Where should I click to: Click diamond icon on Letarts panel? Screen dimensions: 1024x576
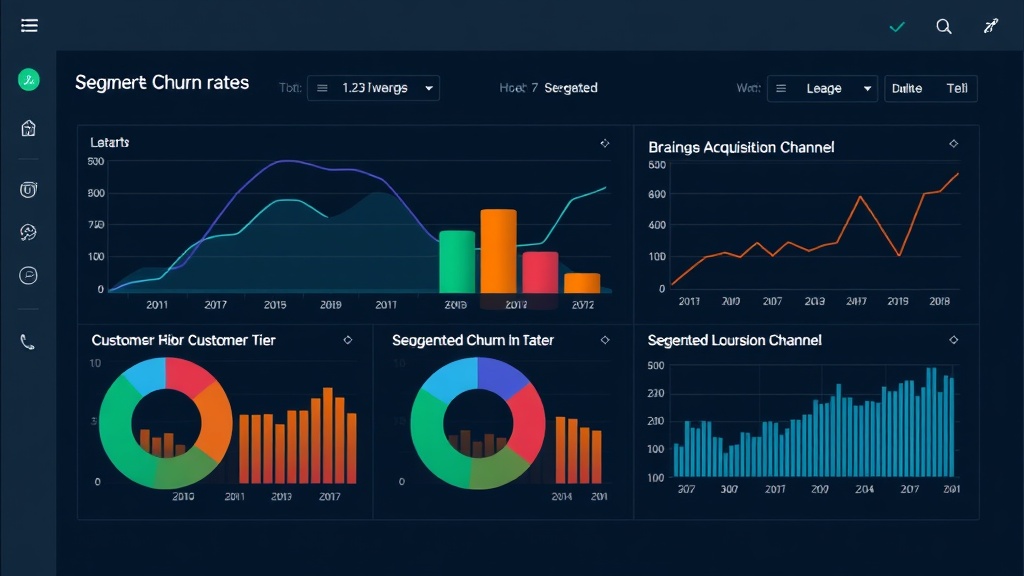(605, 143)
